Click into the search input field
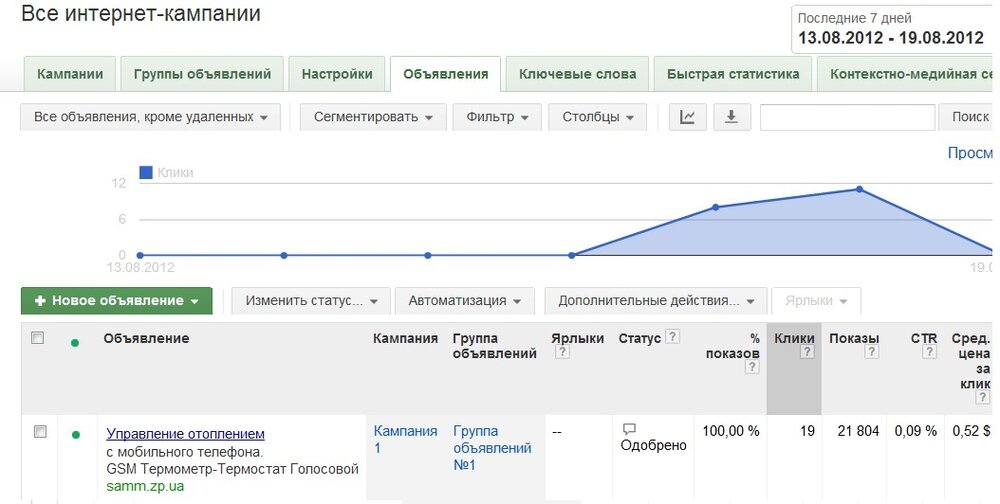Screen dimensions: 1000x504 (847, 117)
